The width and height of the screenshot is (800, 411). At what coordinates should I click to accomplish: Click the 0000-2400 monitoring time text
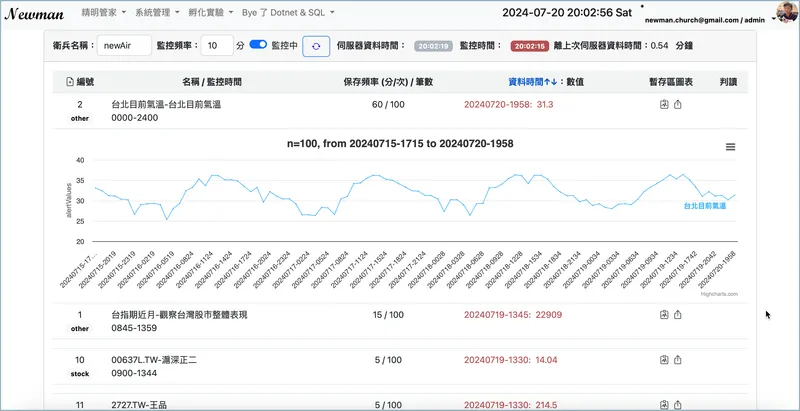[x=135, y=118]
